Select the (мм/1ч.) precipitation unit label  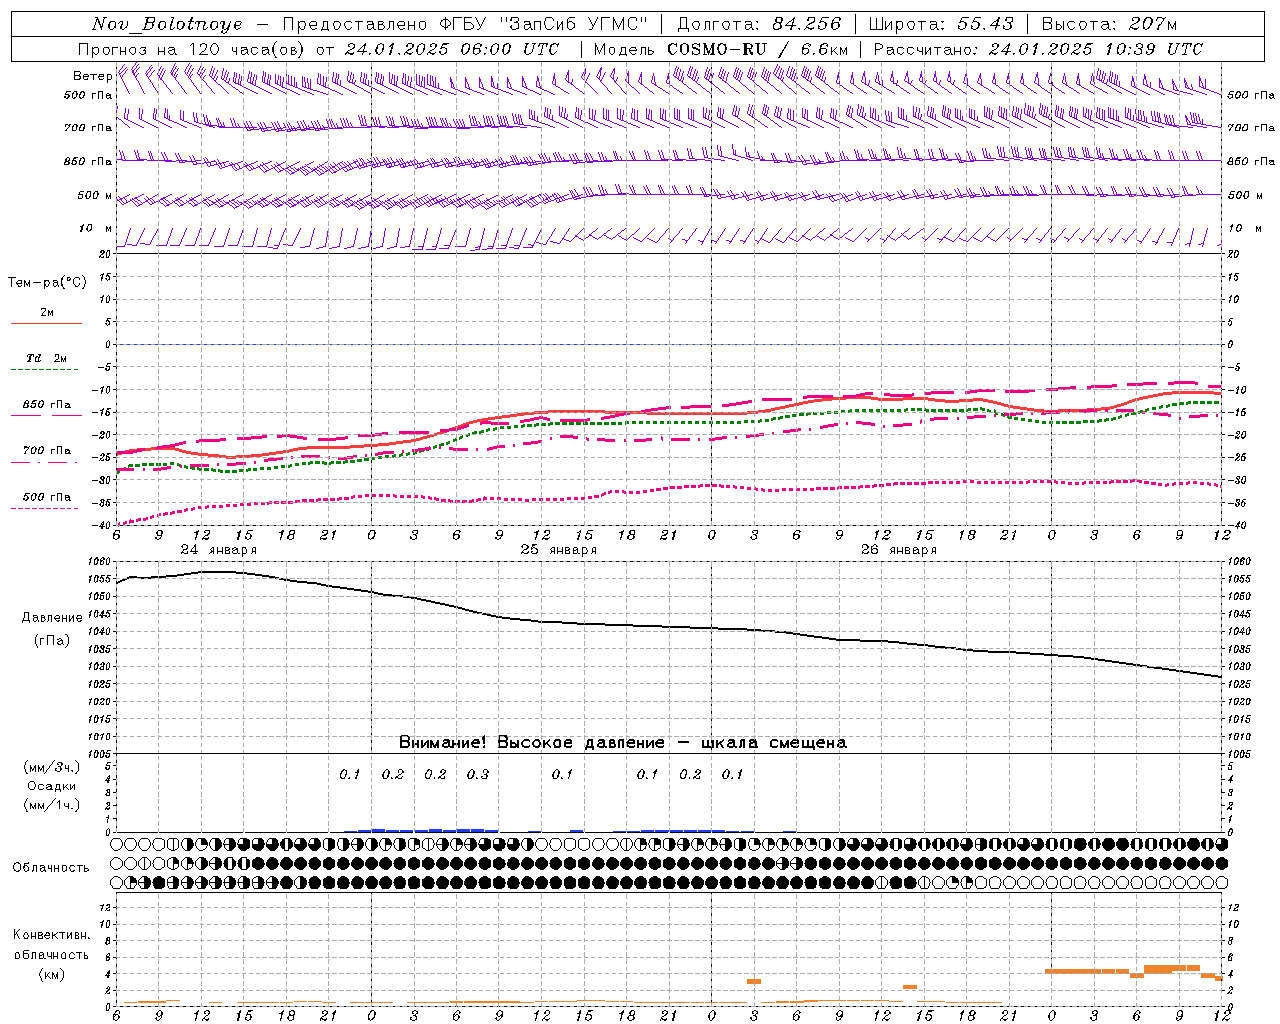click(52, 805)
